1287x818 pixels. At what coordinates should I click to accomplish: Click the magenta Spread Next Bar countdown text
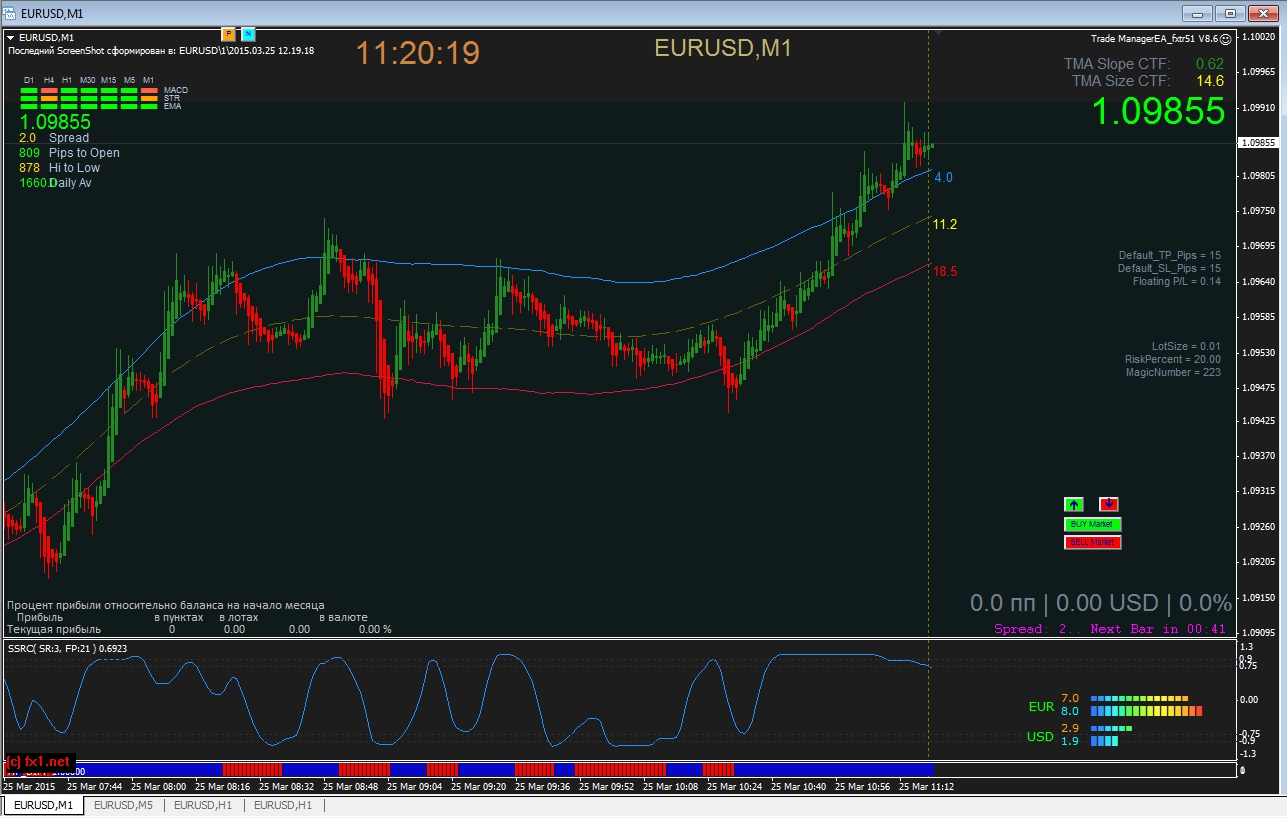coord(1110,629)
